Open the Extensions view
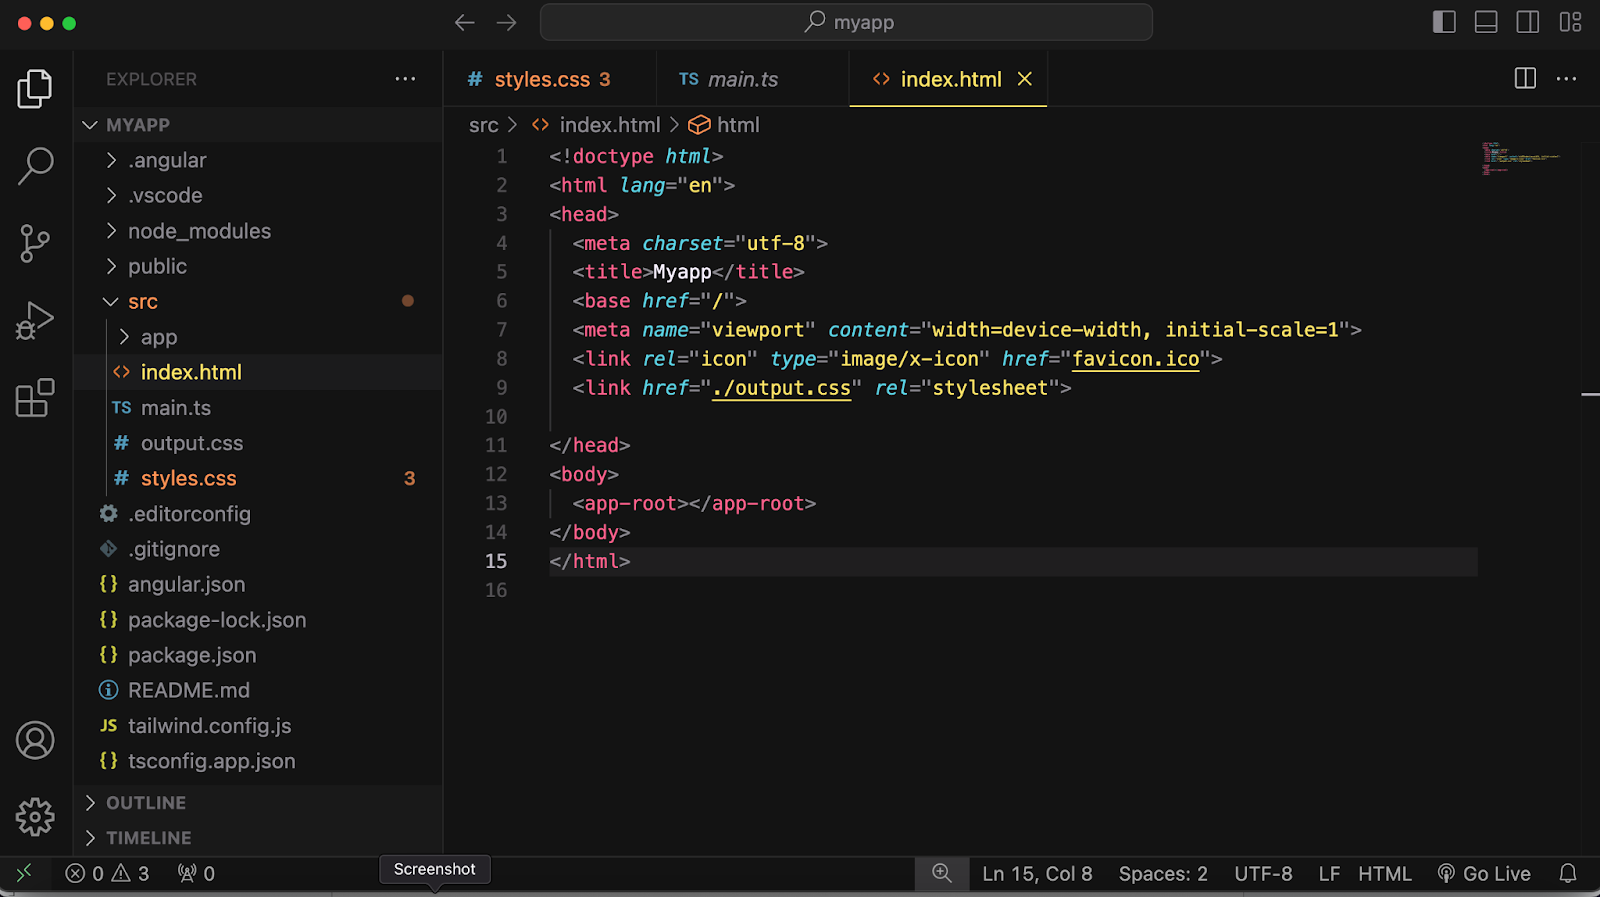 pos(35,398)
